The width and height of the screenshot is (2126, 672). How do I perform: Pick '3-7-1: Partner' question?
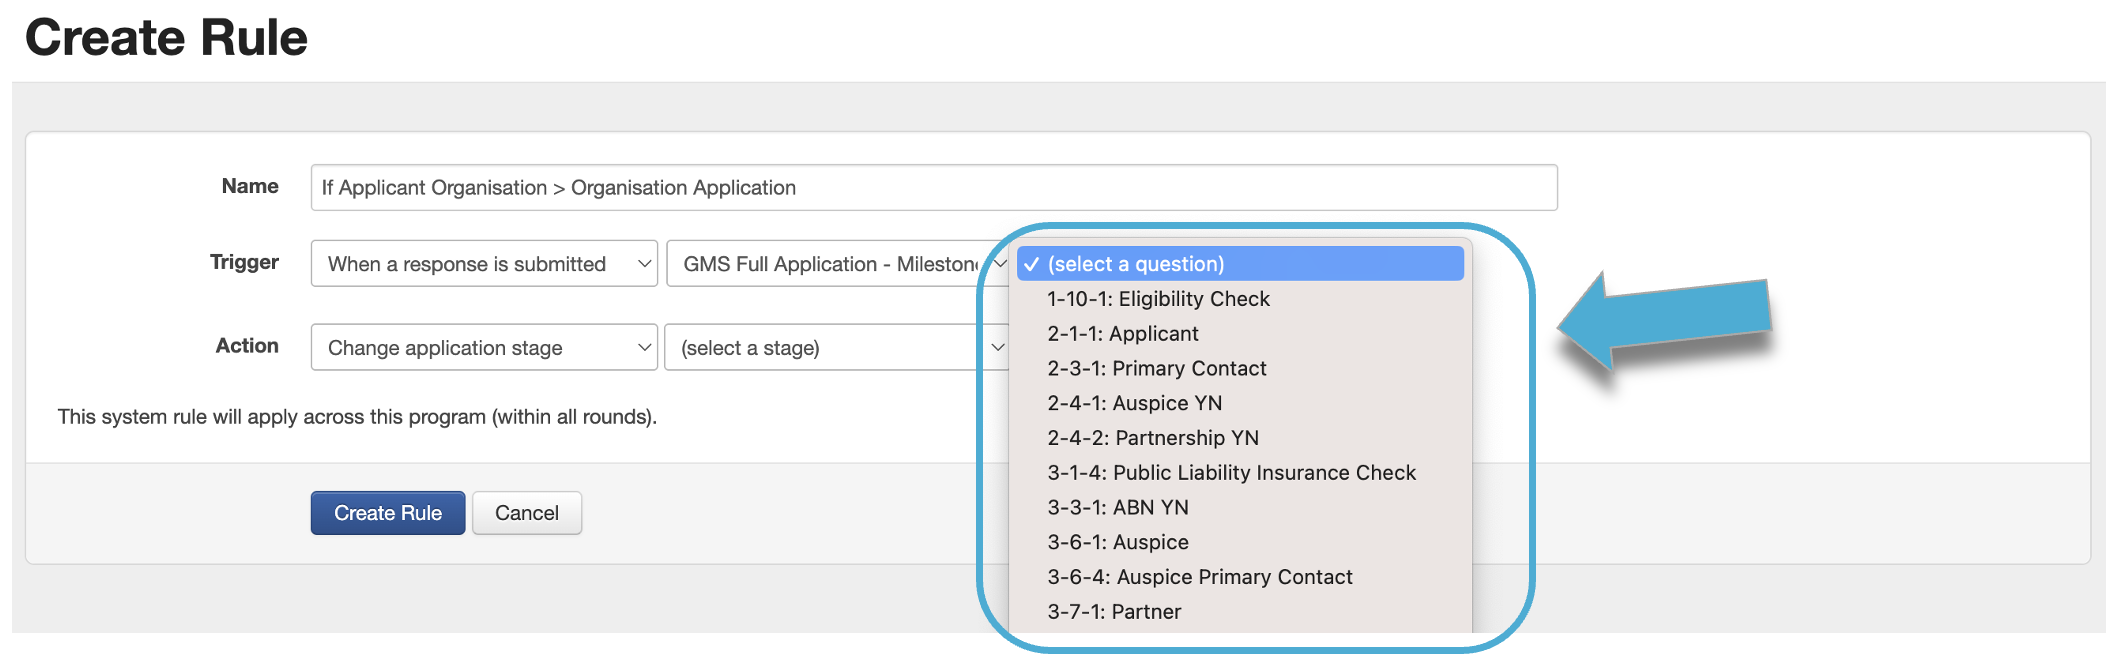coord(1114,612)
